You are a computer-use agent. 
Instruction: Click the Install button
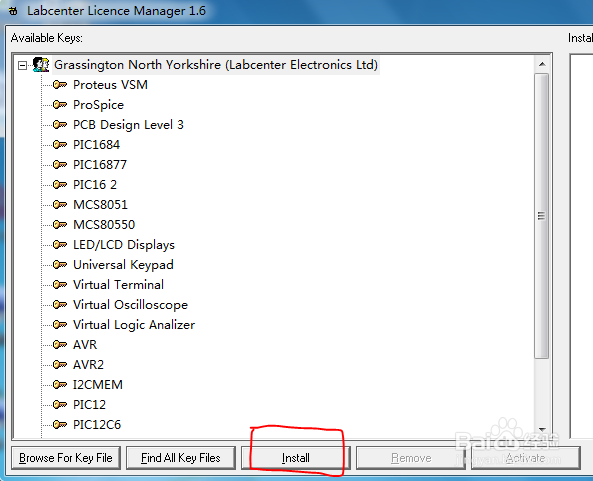[296, 458]
